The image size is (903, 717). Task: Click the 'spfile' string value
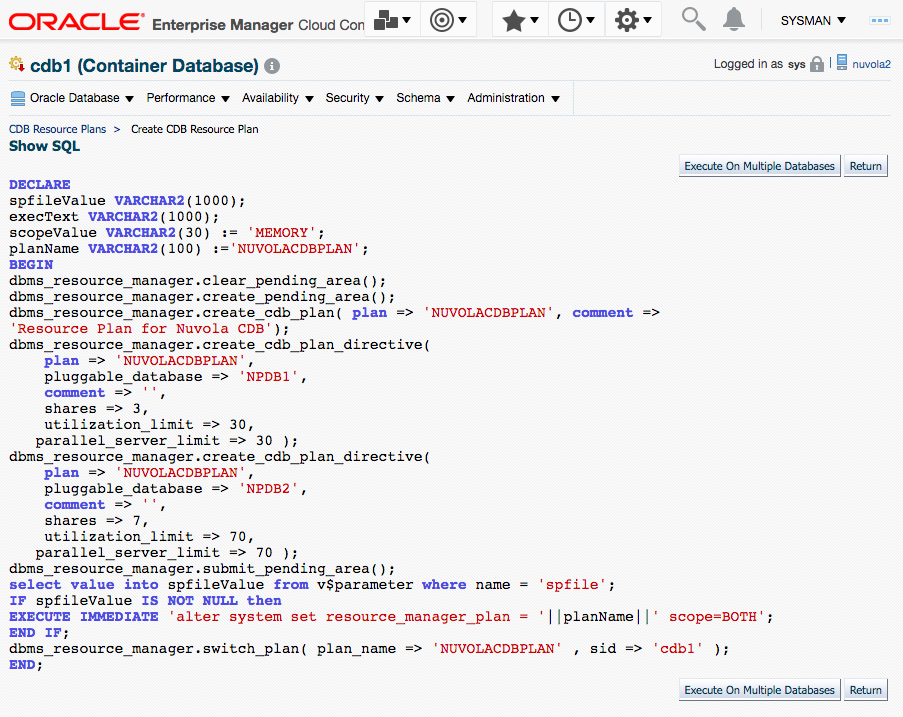click(x=572, y=585)
